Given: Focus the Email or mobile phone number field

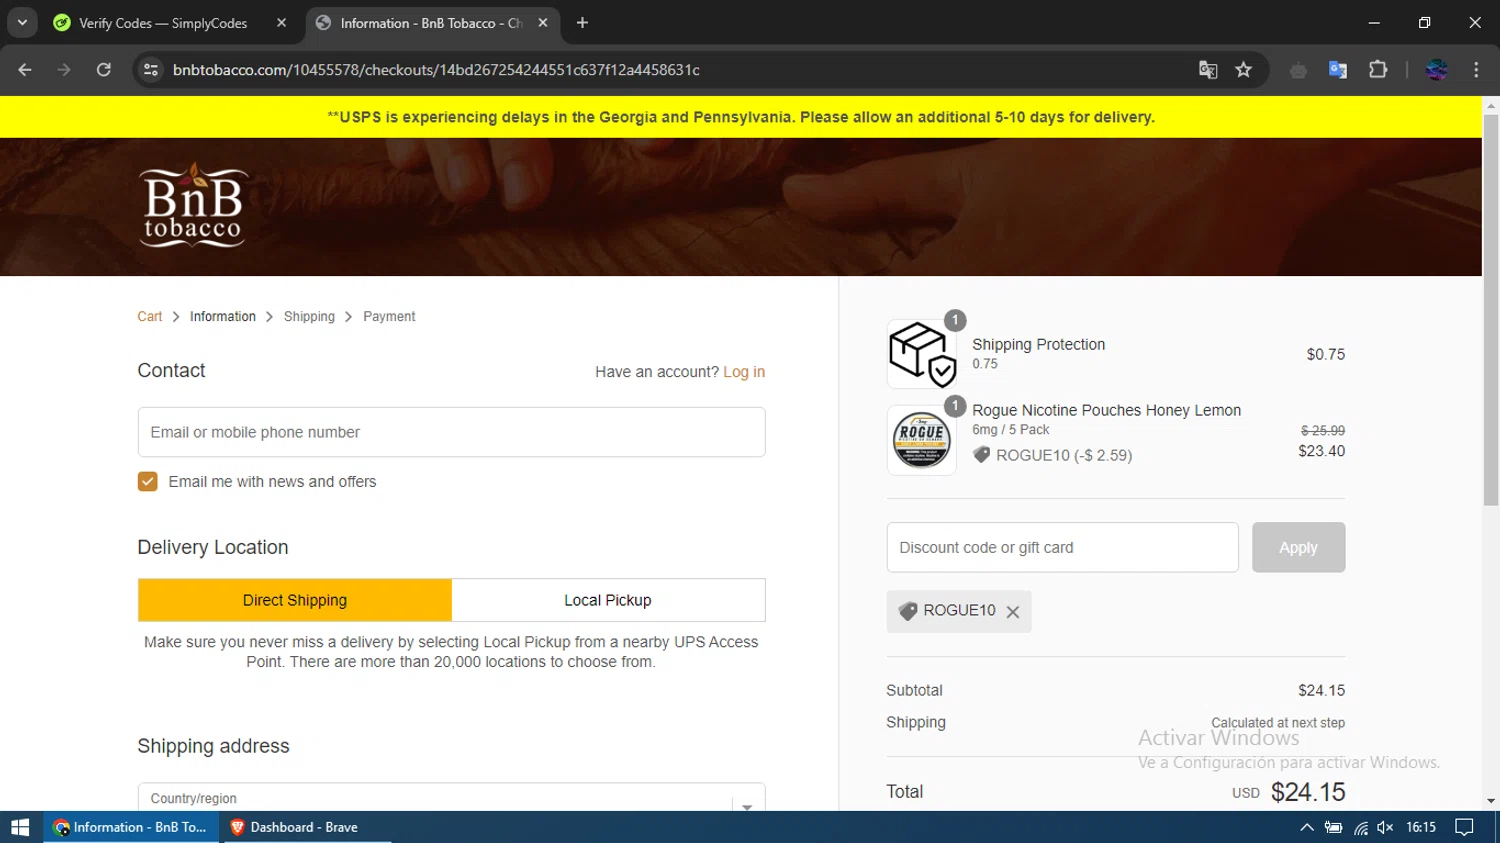Looking at the screenshot, I should pos(452,432).
